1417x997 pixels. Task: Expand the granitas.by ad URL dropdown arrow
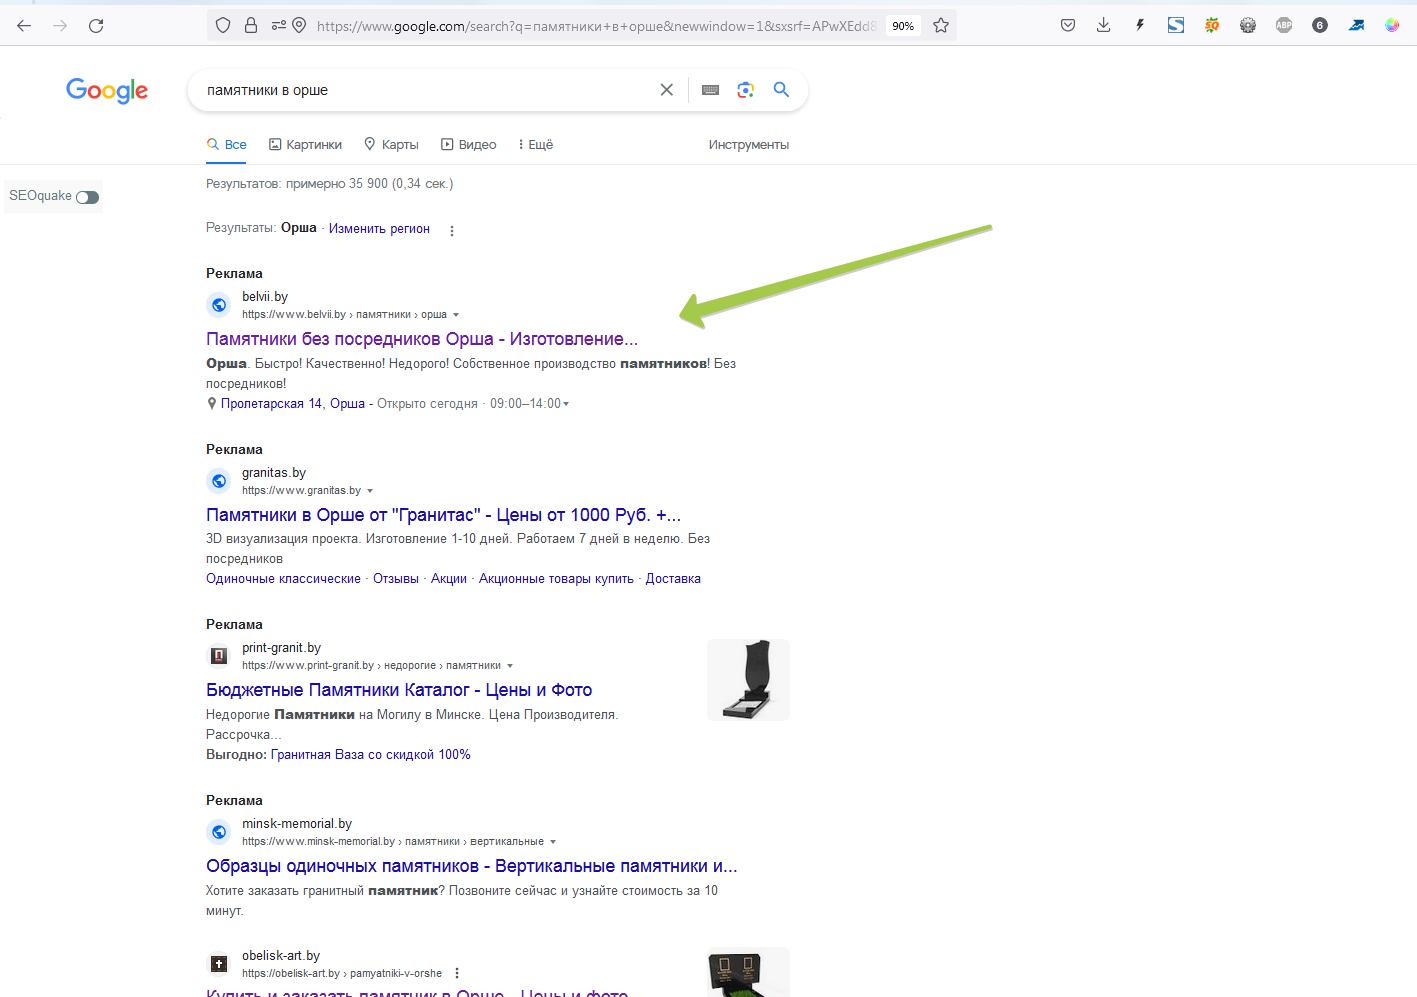(x=370, y=491)
